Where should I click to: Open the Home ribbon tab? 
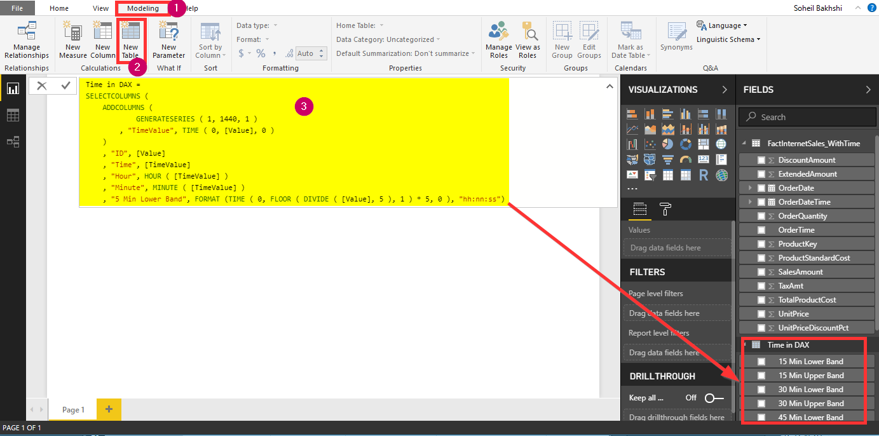point(59,8)
